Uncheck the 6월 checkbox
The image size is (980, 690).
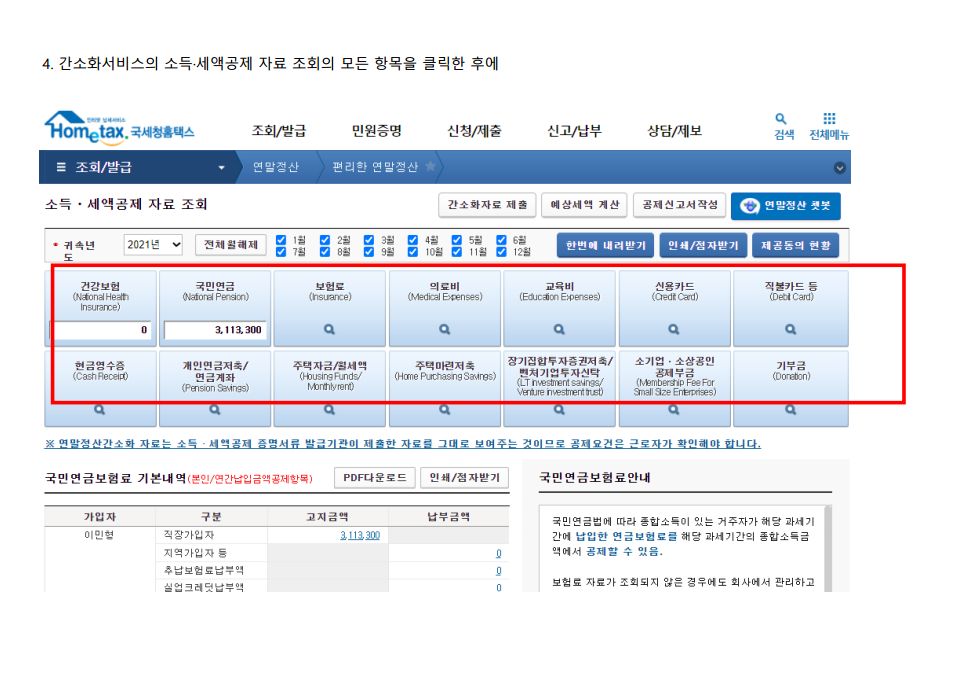[501, 240]
